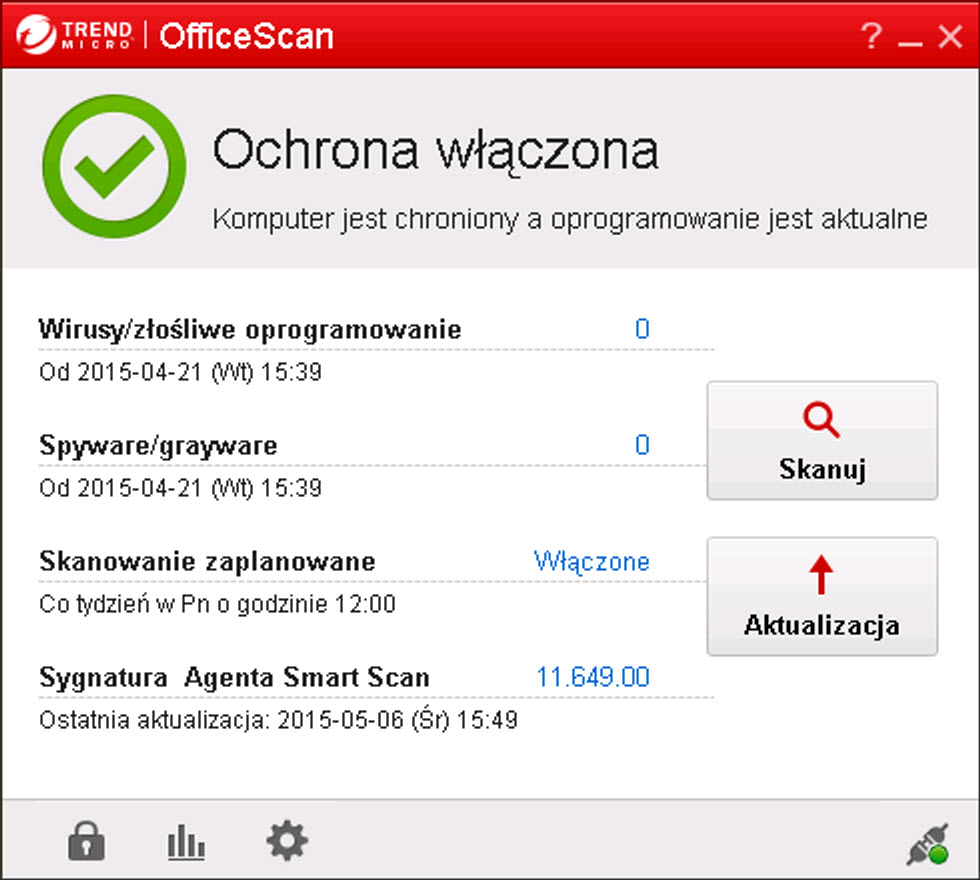Select the Skanowanie zaplanowane label
Screen dimensions: 980x880
pyautogui.click(x=207, y=561)
